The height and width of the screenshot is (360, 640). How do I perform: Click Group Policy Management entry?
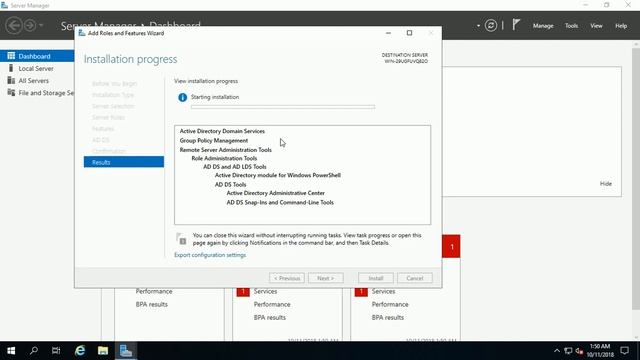click(x=213, y=140)
